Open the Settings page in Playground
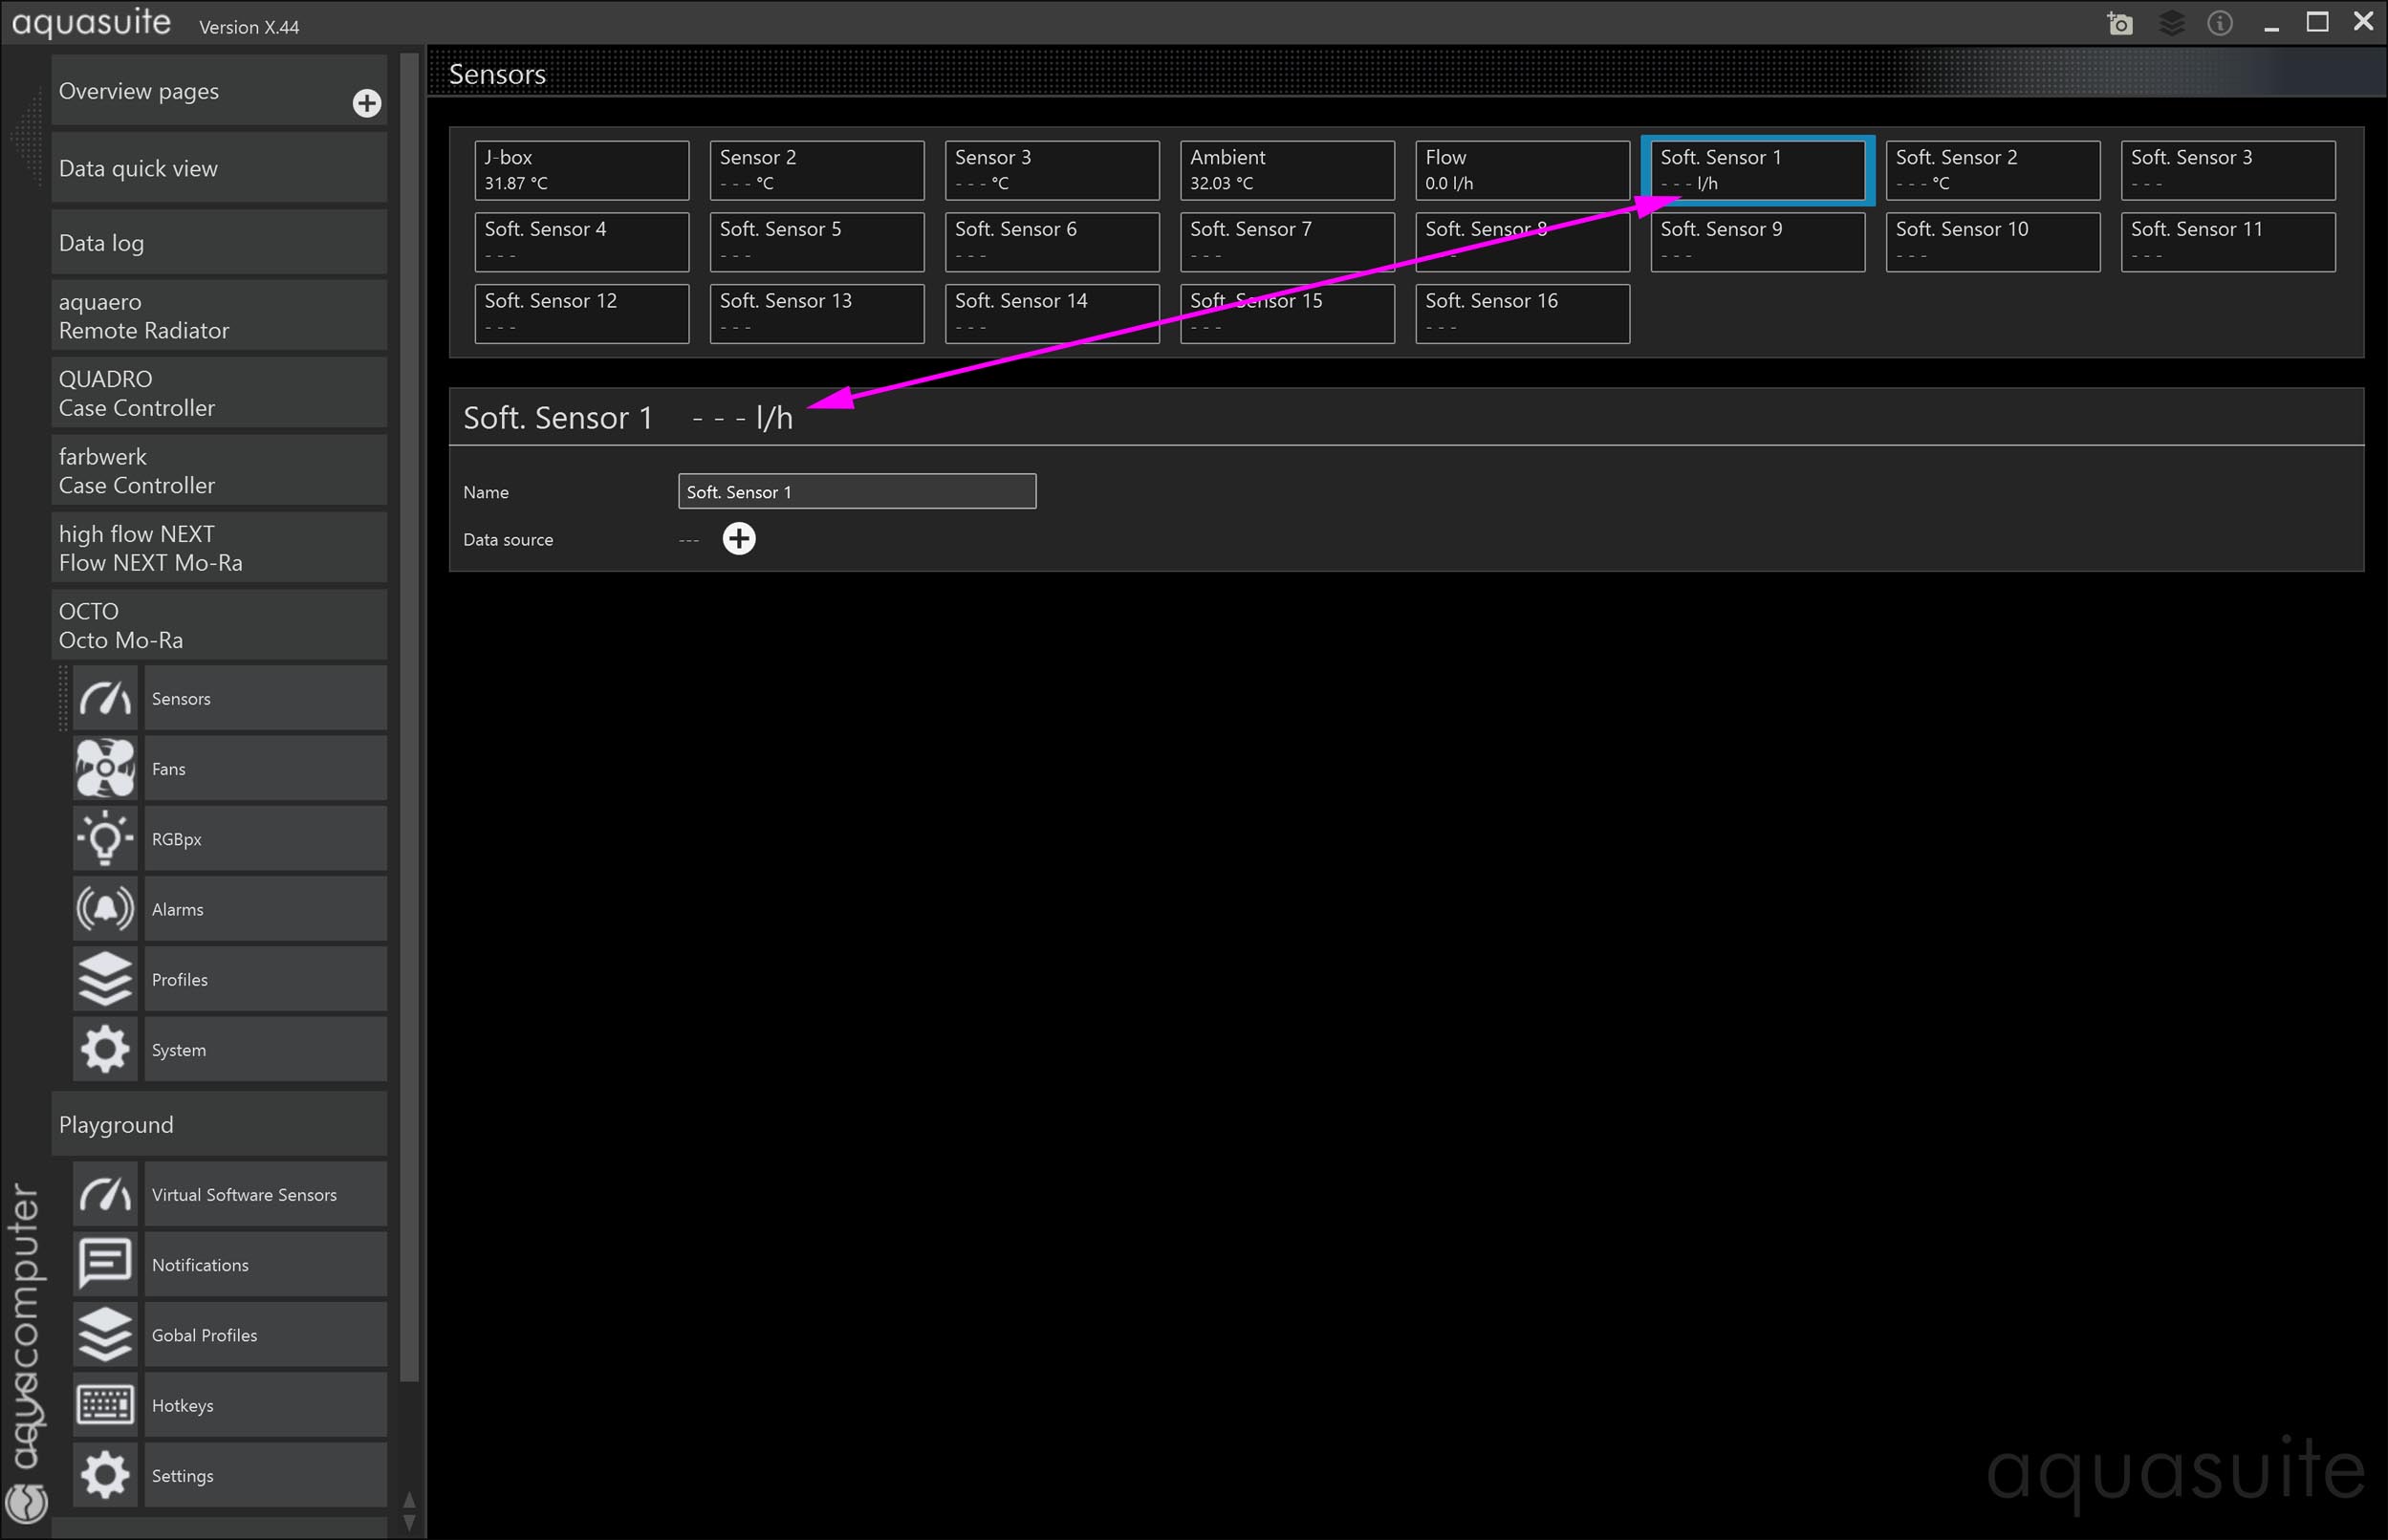Viewport: 2388px width, 1540px height. pos(265,1475)
